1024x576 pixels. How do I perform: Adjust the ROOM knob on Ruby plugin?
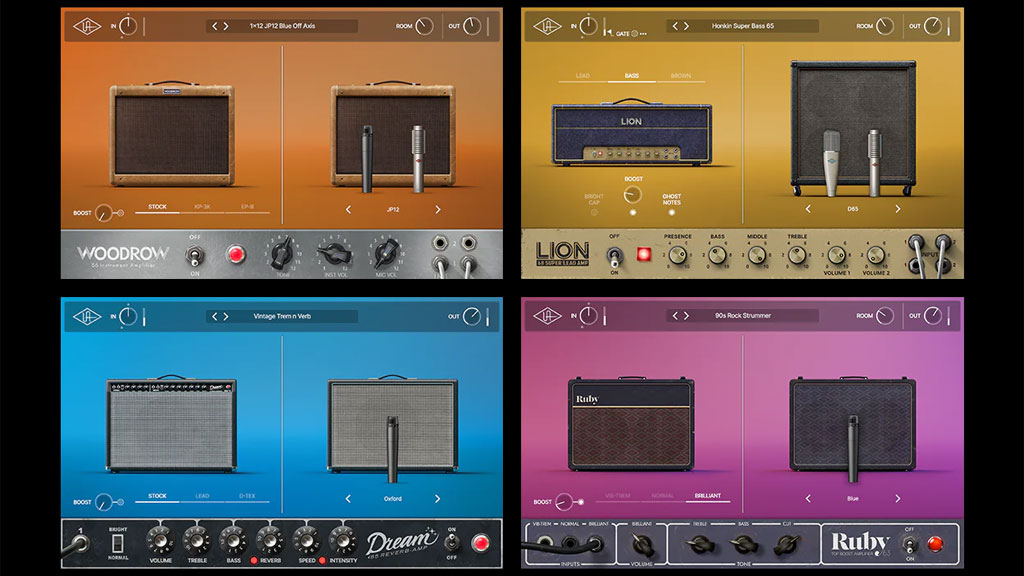885,316
